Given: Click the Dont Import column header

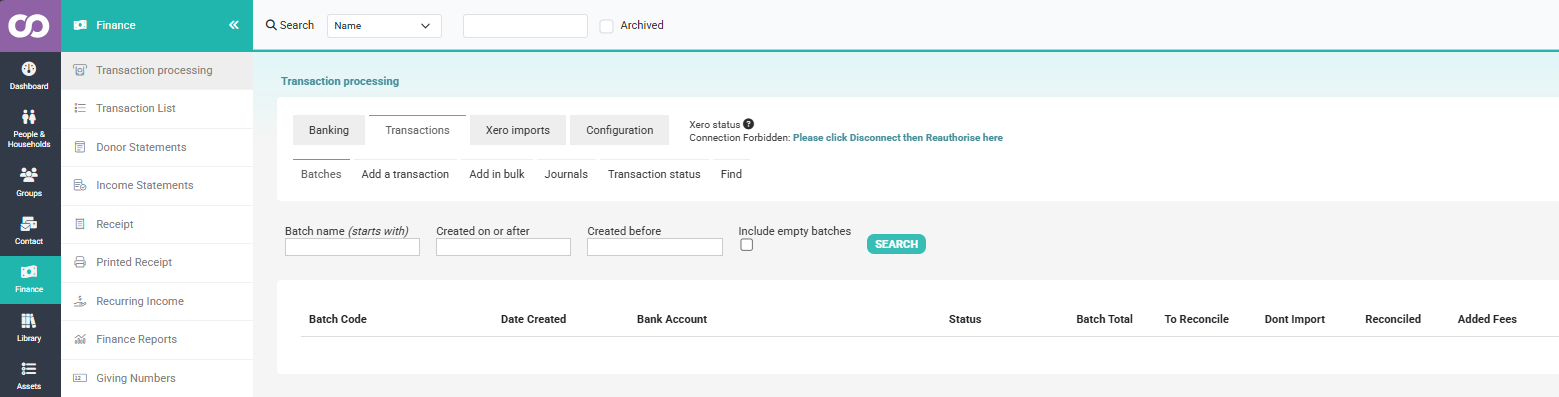Looking at the screenshot, I should [1295, 320].
